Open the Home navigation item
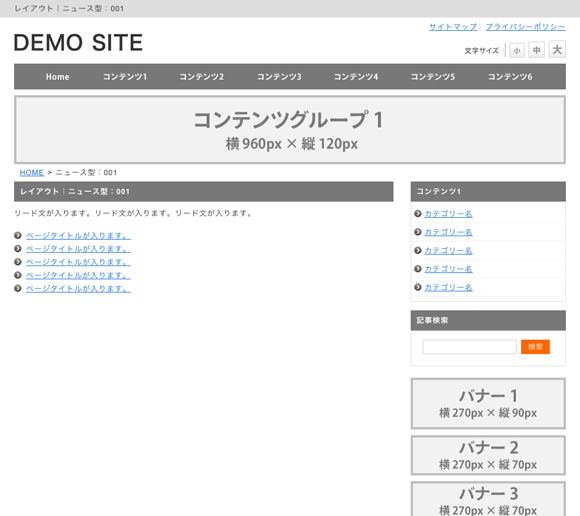580x516 pixels. [x=57, y=77]
